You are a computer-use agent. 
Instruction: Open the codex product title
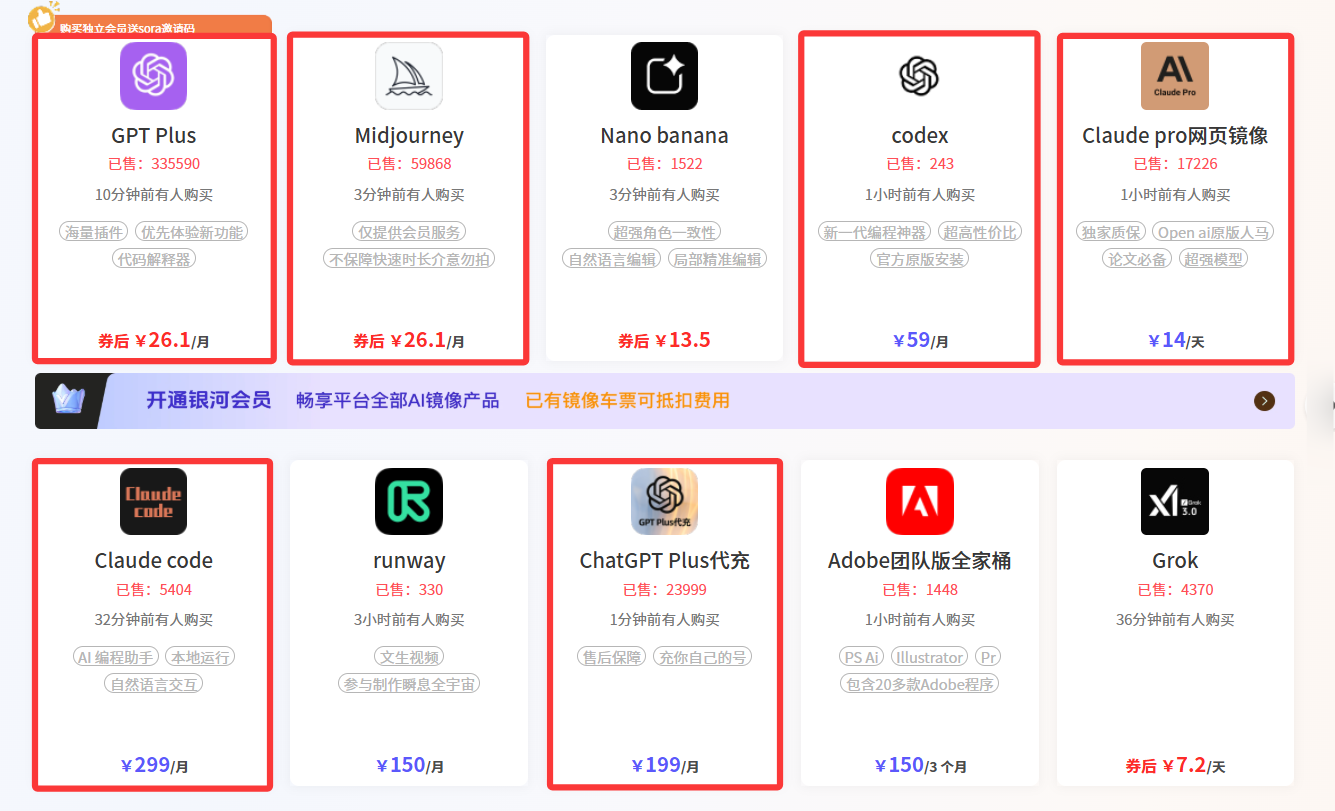pyautogui.click(x=920, y=136)
